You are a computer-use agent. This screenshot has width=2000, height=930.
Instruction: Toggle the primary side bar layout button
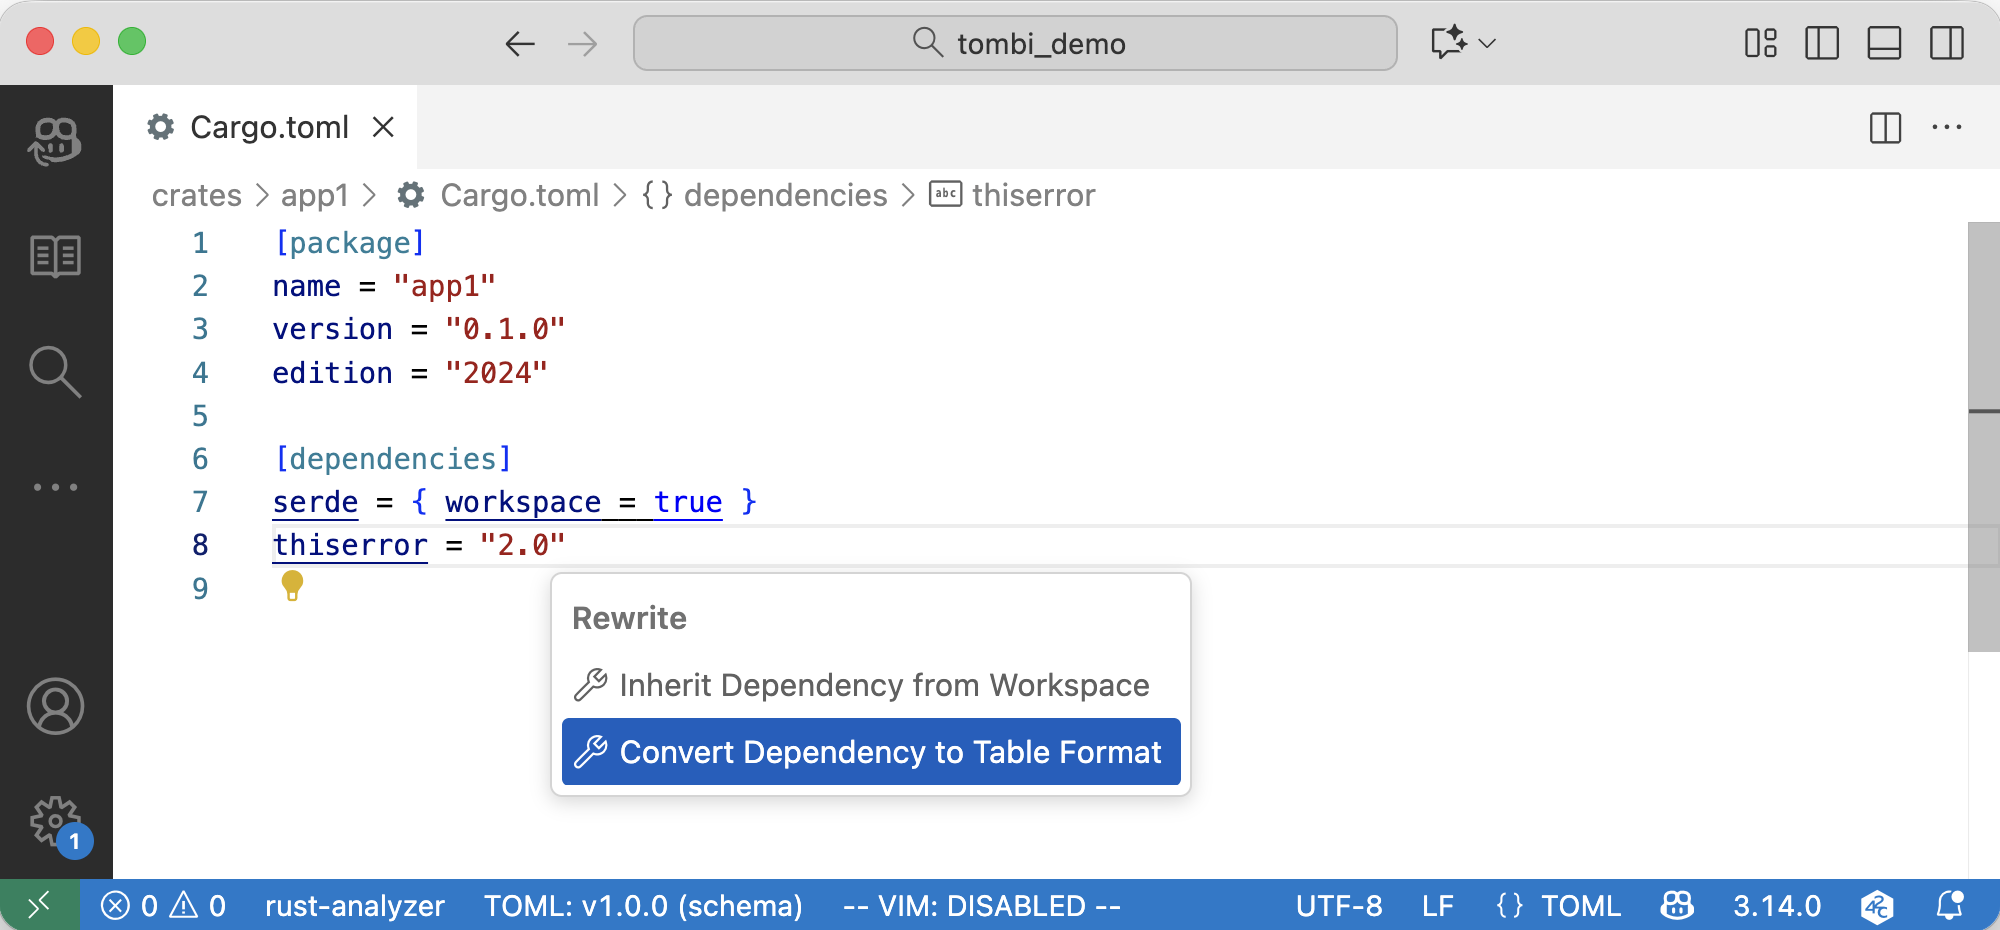click(x=1822, y=43)
